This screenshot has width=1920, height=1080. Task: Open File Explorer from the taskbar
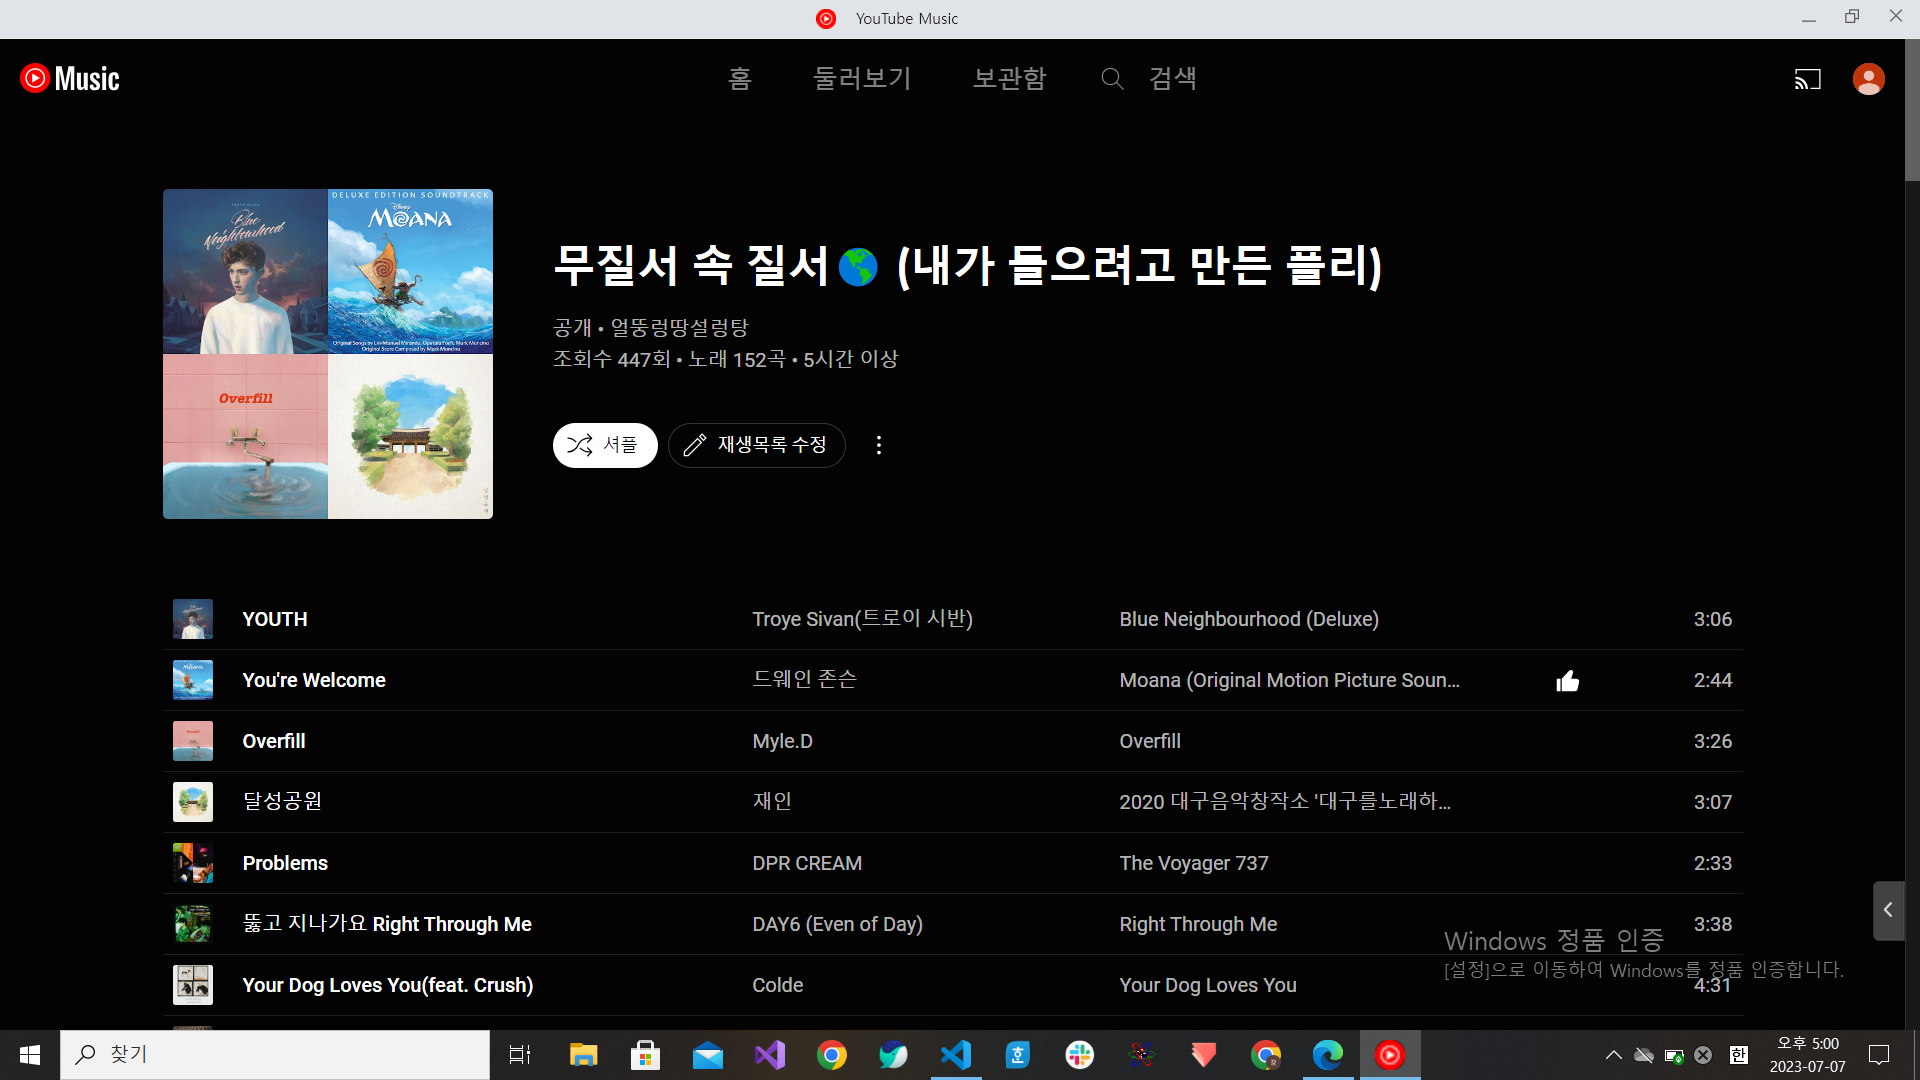point(583,1055)
